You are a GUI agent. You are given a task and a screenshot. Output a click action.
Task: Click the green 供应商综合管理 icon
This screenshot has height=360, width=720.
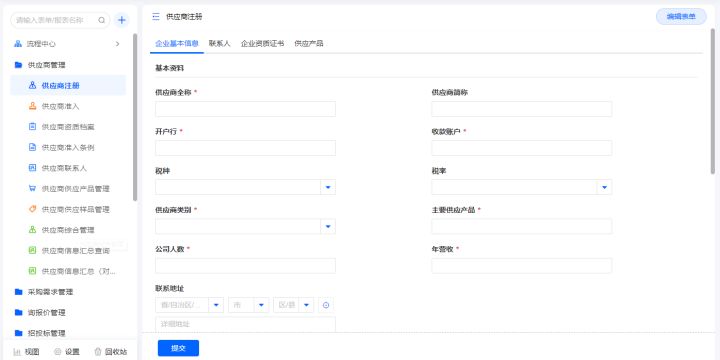(32, 230)
